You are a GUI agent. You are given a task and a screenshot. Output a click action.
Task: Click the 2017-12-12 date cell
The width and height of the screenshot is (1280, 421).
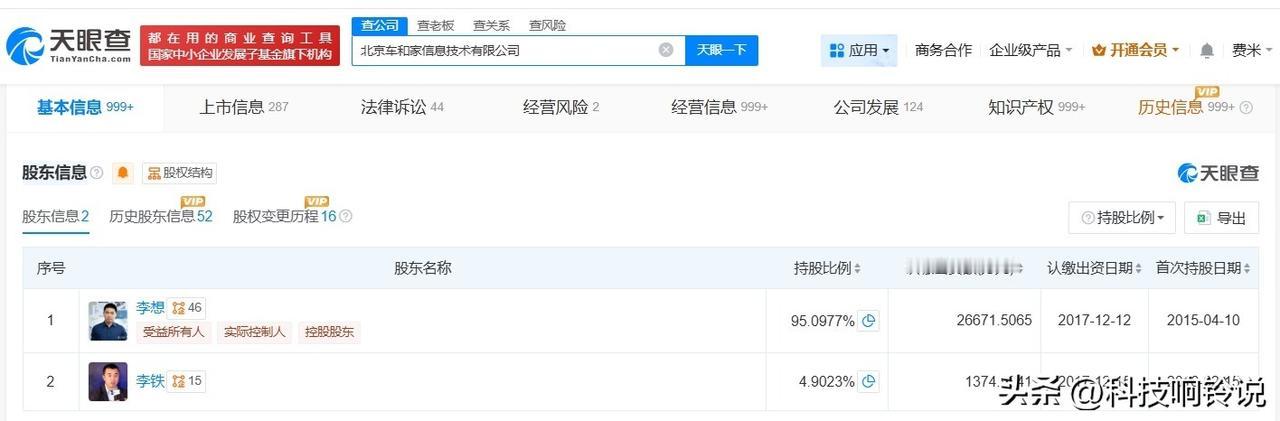tap(1094, 321)
